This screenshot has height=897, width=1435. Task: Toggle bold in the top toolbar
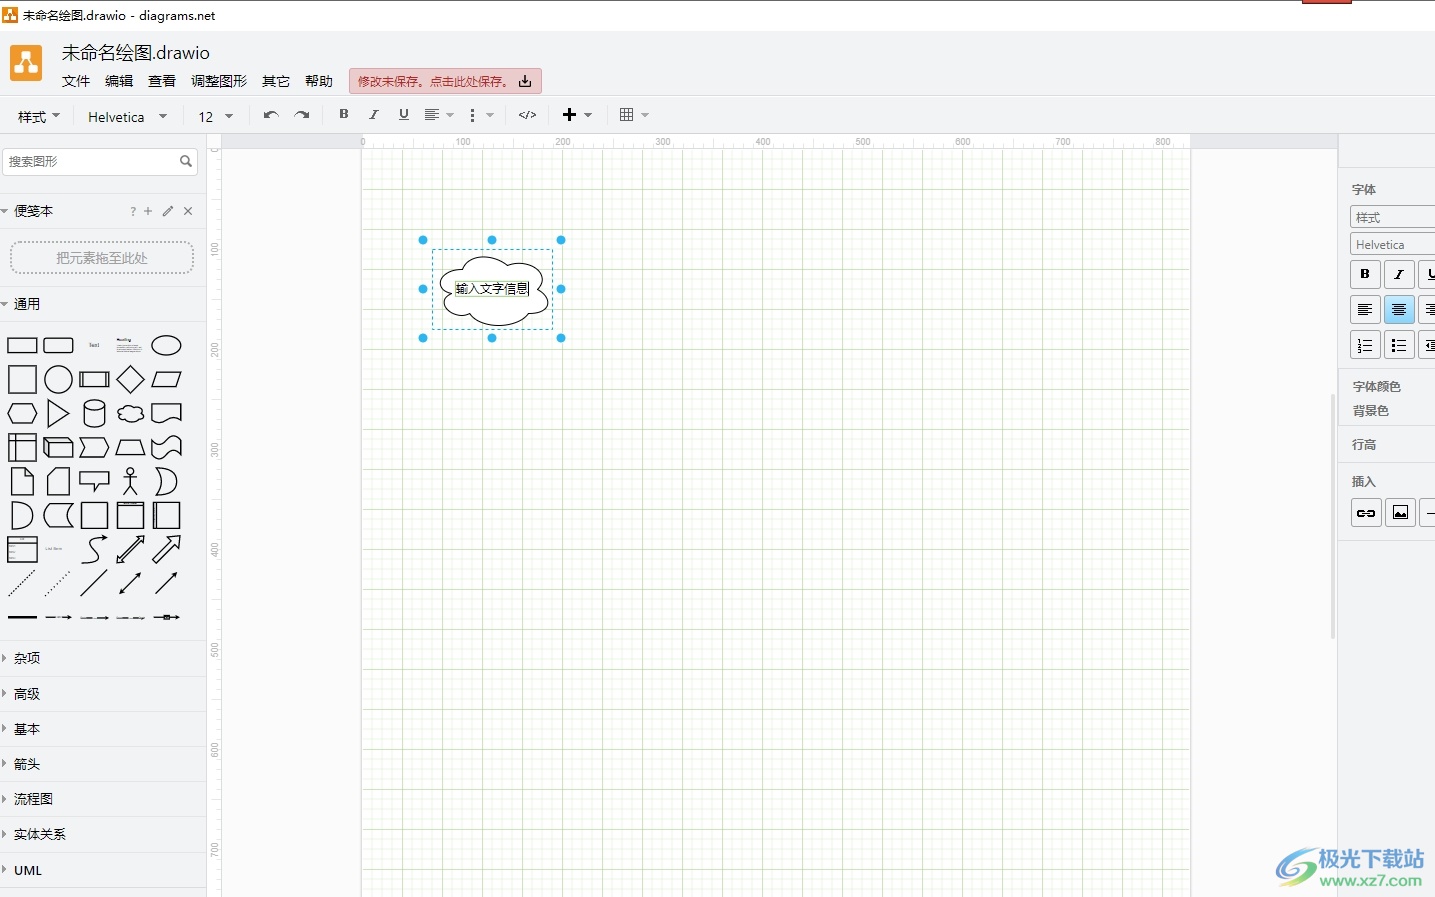[344, 114]
